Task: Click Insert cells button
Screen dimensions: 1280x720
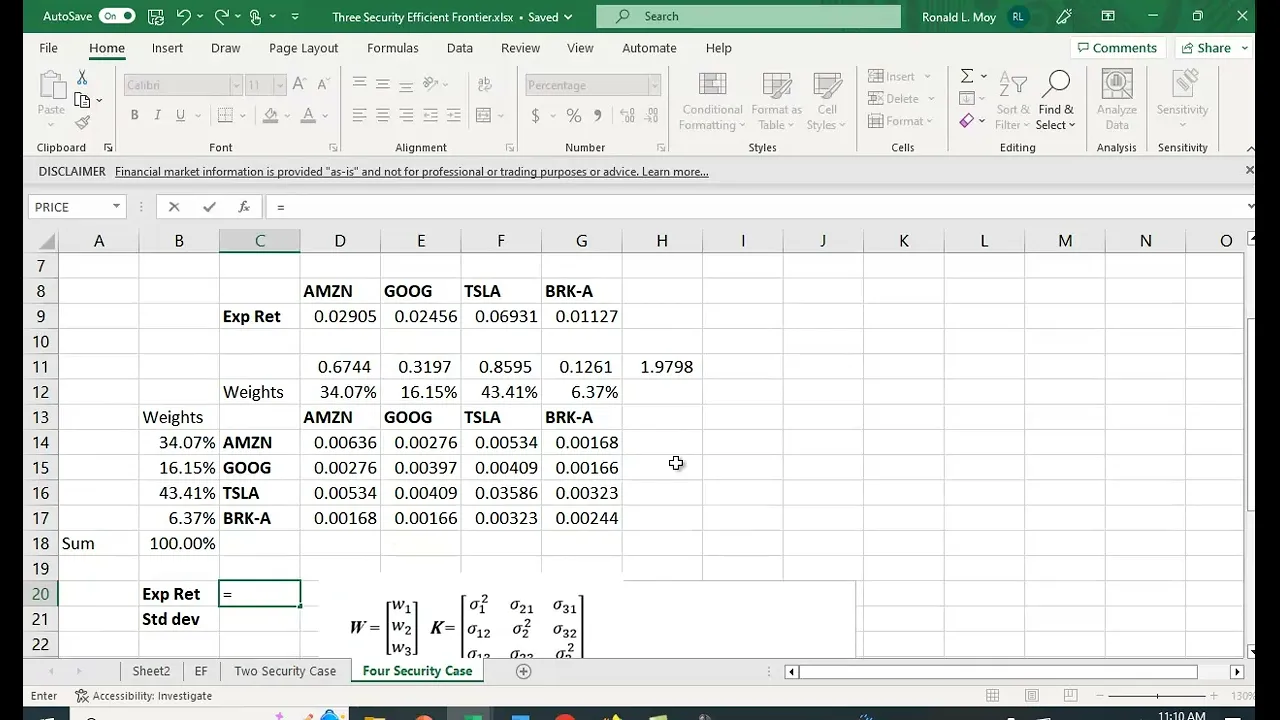Action: pyautogui.click(x=892, y=76)
